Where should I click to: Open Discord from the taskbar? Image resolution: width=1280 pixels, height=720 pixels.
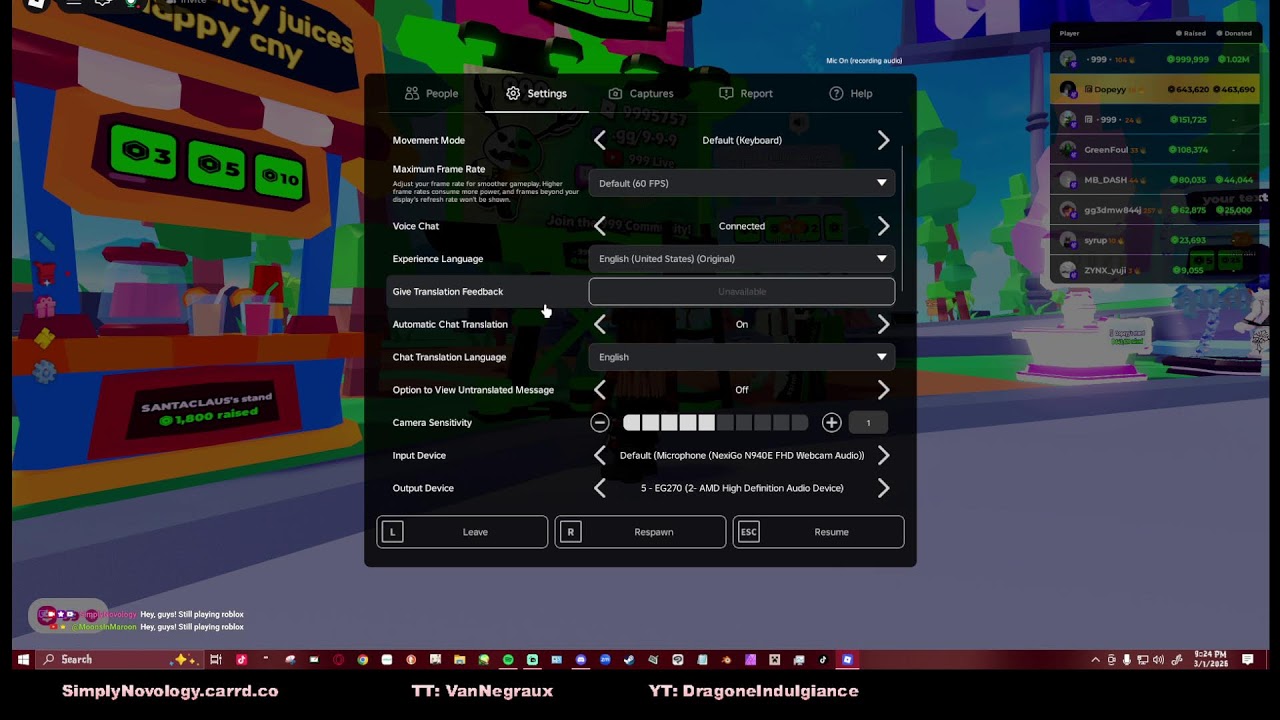pyautogui.click(x=581, y=660)
